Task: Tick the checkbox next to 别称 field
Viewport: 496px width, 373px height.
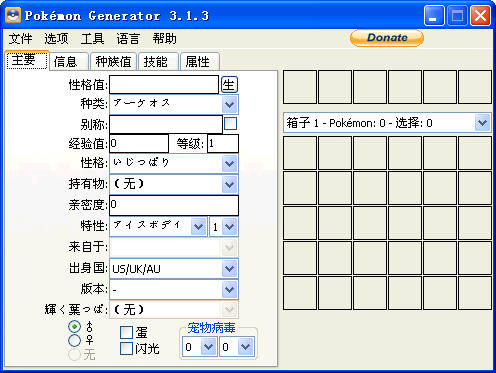Action: click(x=231, y=124)
